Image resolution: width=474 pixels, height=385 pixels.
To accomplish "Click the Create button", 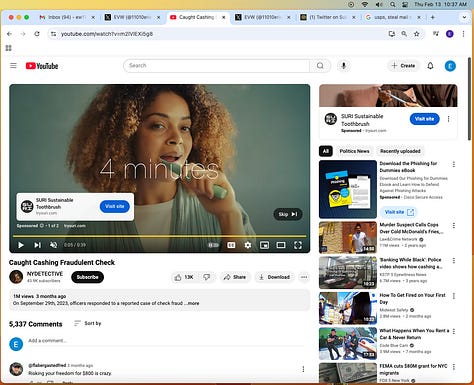I will tap(403, 66).
